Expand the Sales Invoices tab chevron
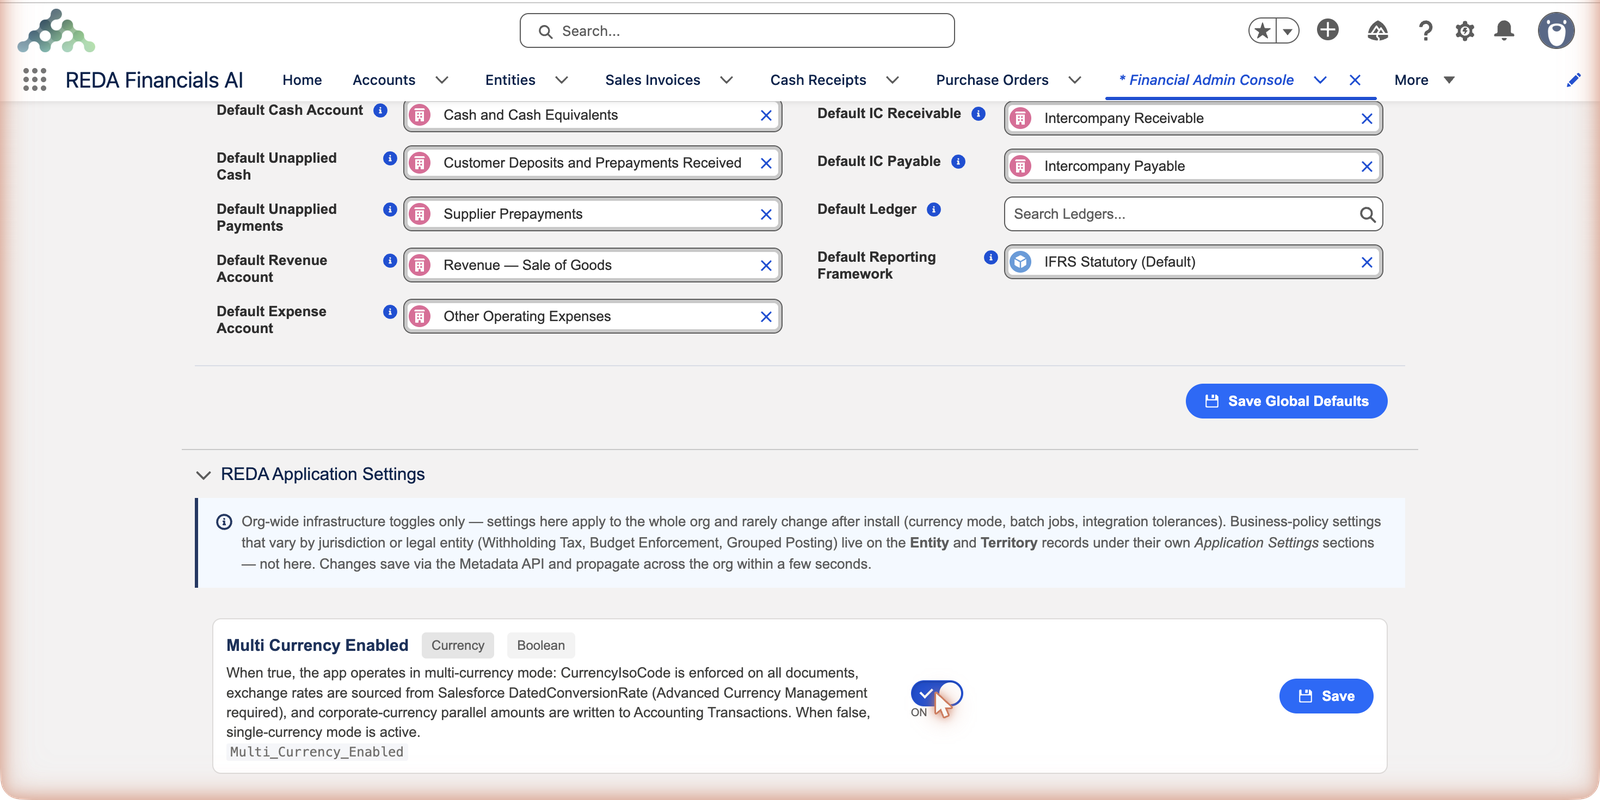 727,80
